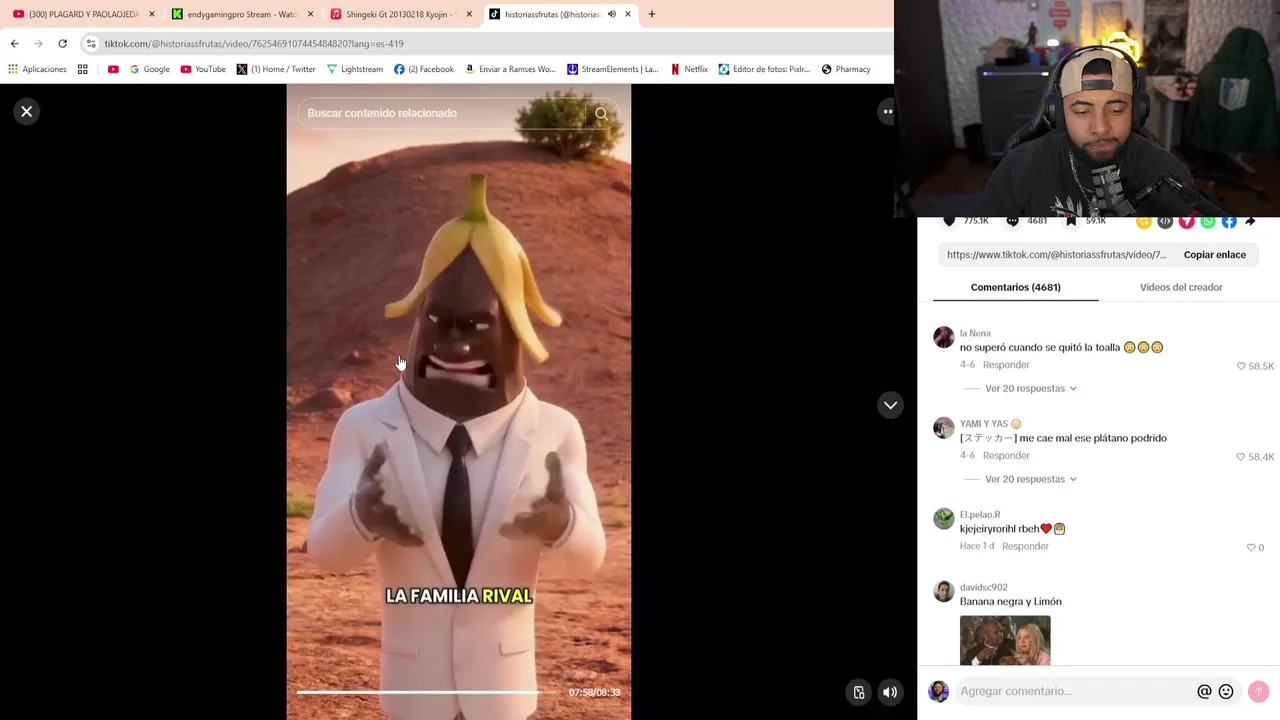This screenshot has height=720, width=1280.
Task: Go forward in browser
Action: (x=38, y=44)
